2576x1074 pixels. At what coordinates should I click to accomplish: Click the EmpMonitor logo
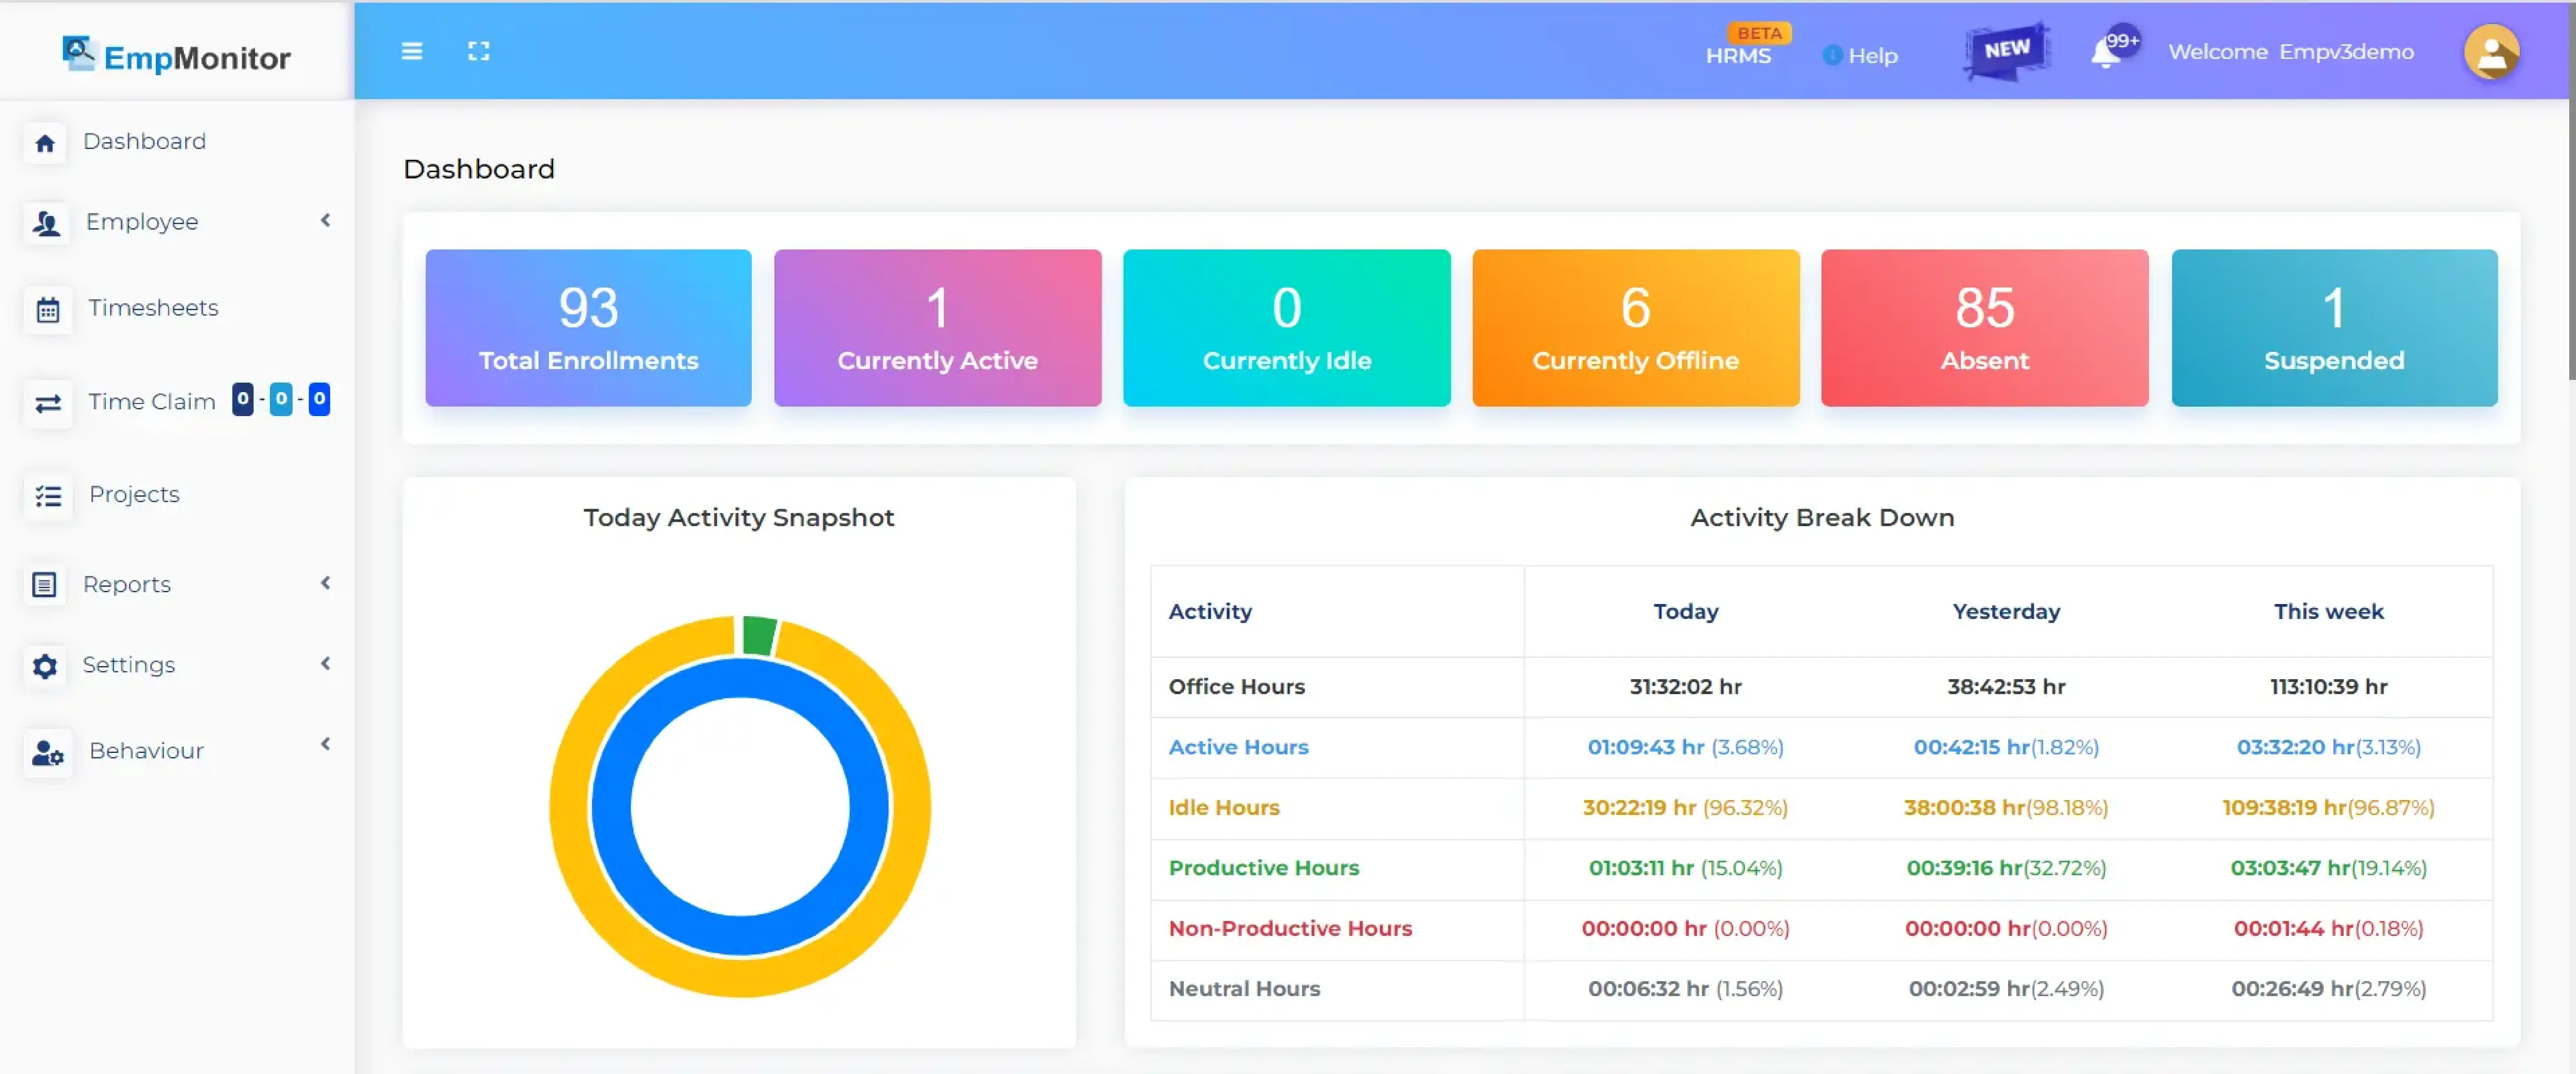coord(176,55)
